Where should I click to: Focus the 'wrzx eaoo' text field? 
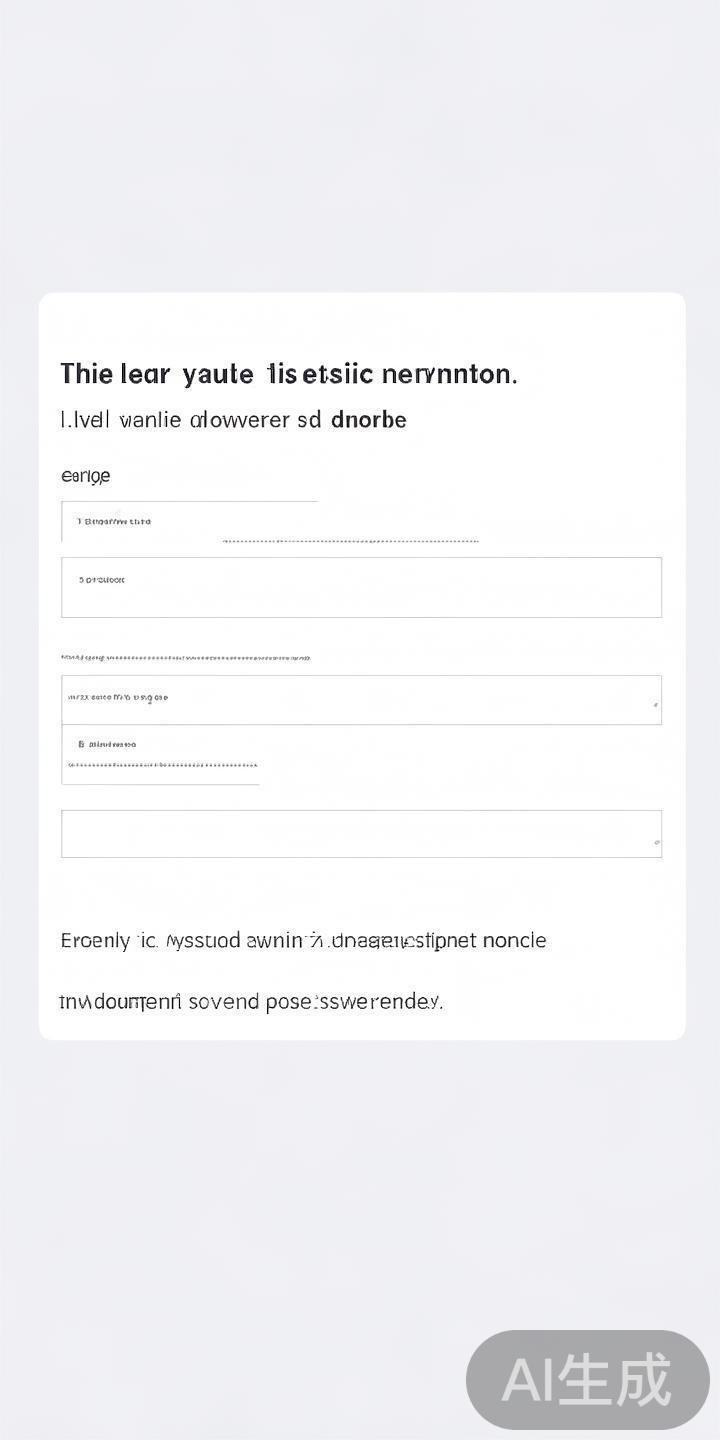tap(361, 700)
